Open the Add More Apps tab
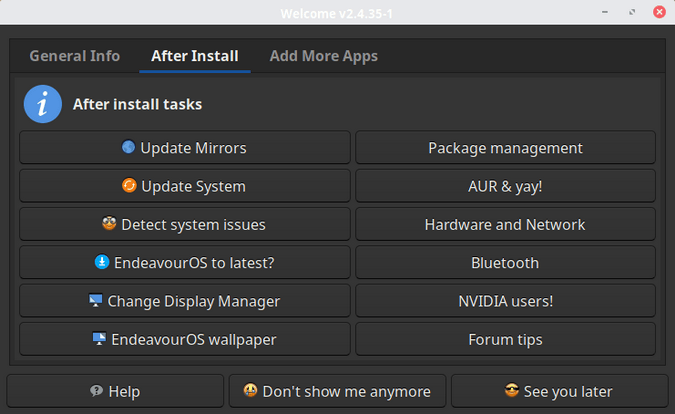This screenshot has height=414, width=675. (x=323, y=56)
